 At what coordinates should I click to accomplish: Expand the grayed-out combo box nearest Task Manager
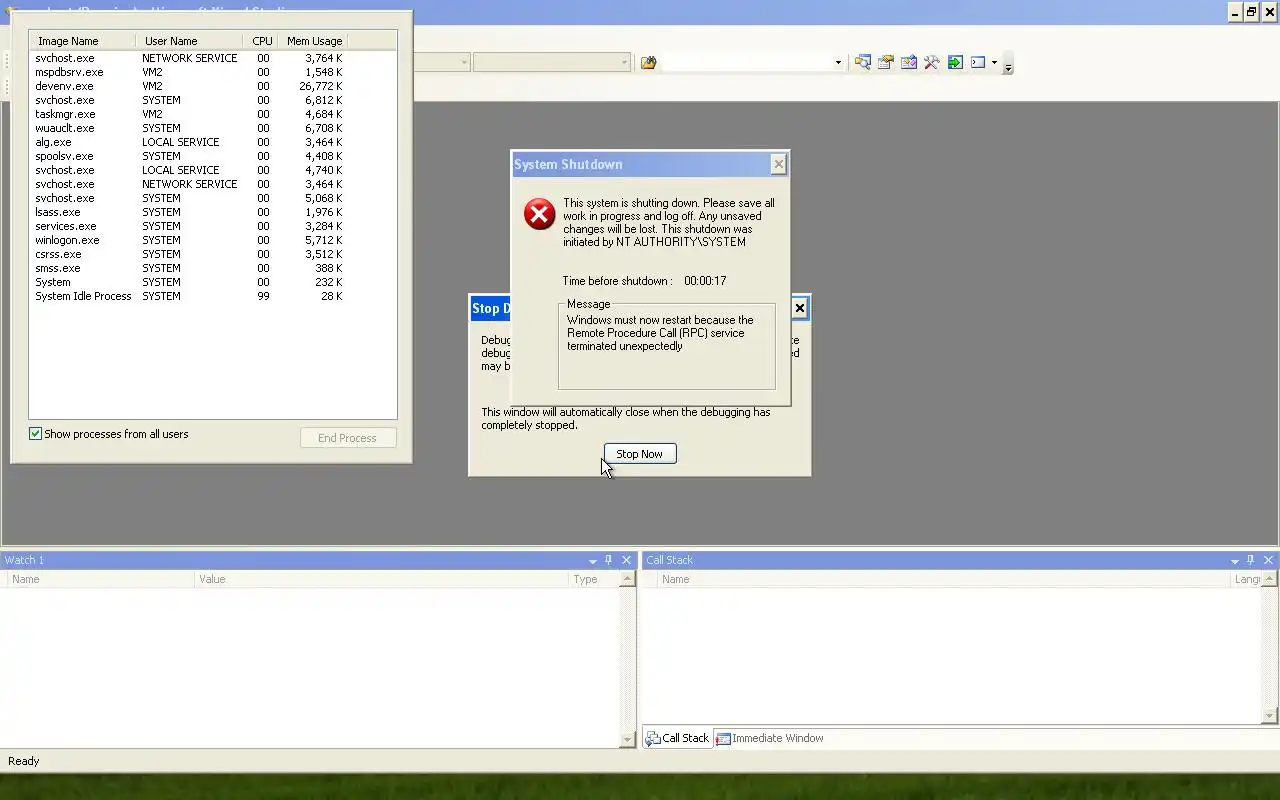(464, 62)
